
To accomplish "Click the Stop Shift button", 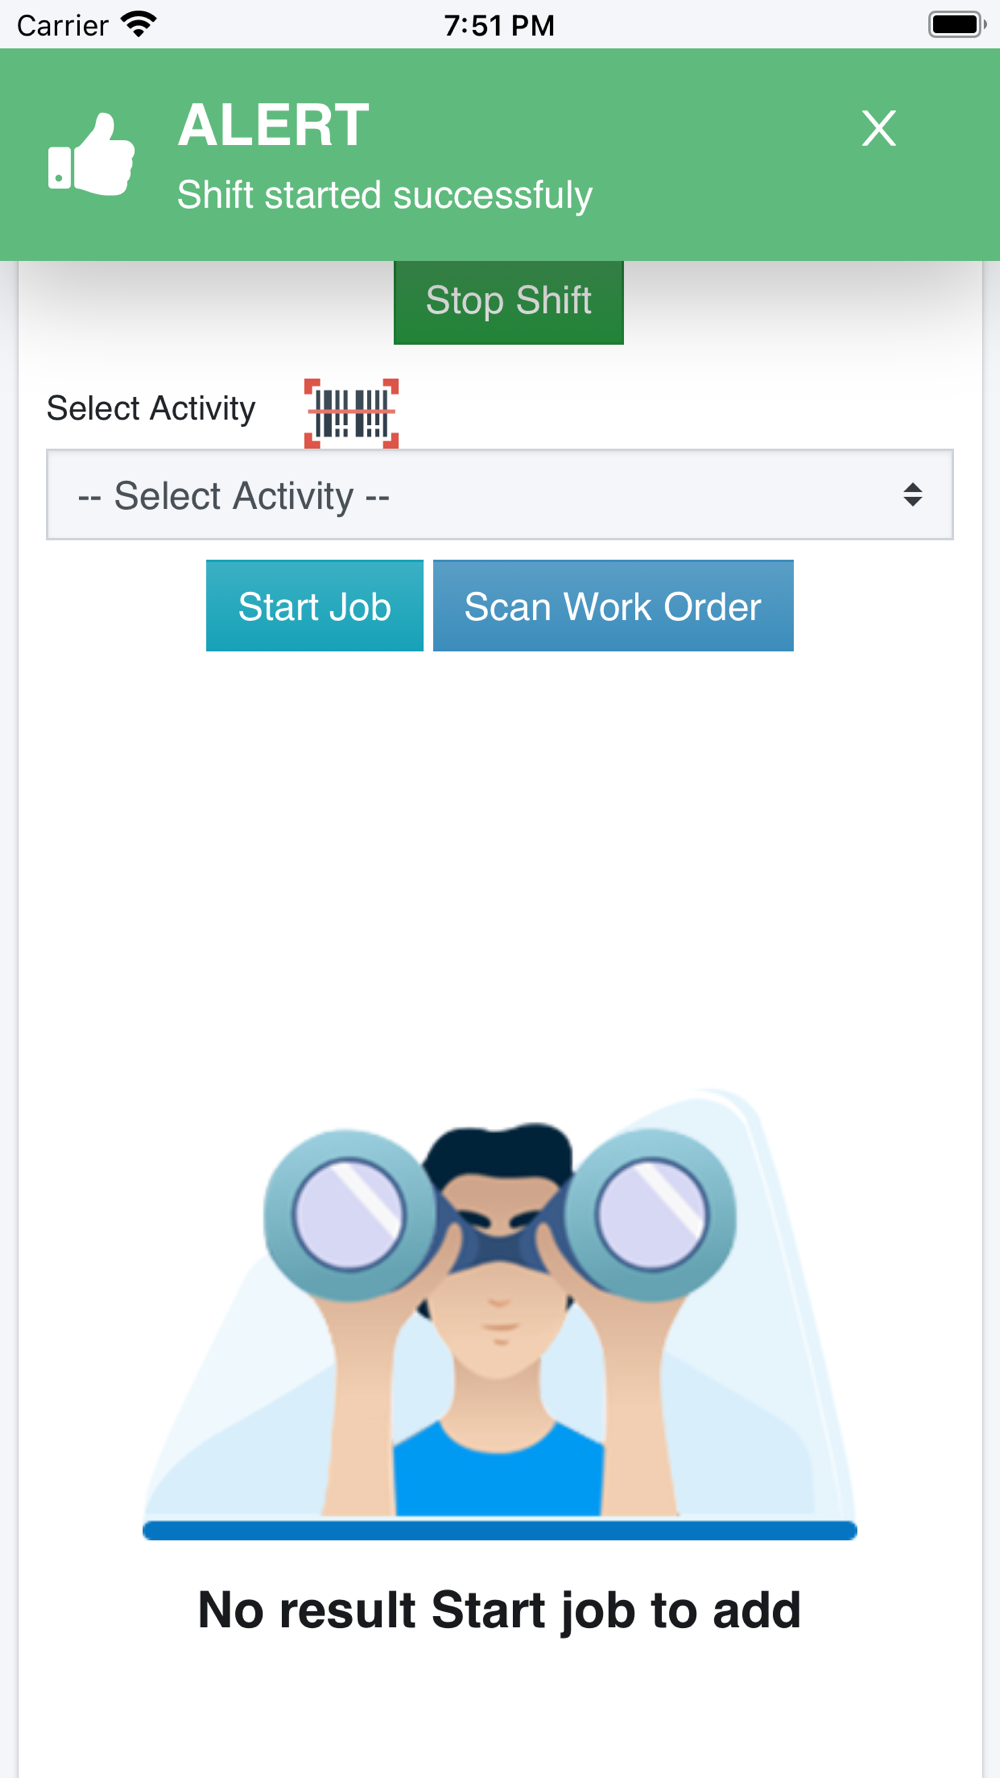I will tap(508, 302).
